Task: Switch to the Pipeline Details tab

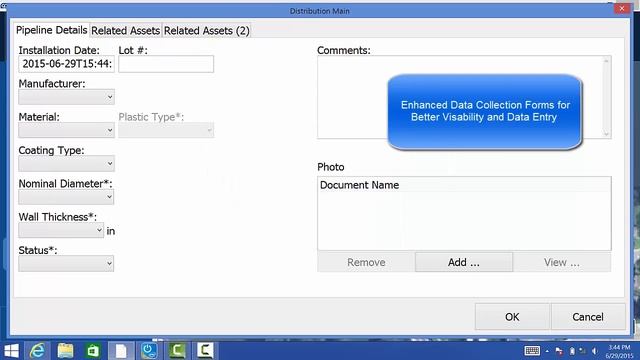Action: [51, 30]
